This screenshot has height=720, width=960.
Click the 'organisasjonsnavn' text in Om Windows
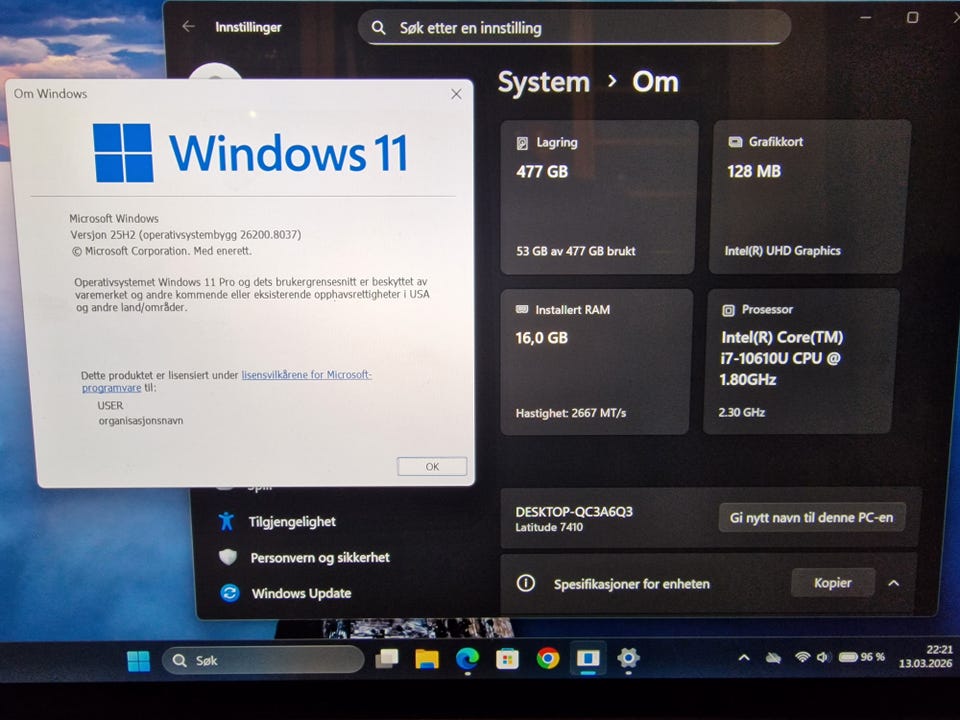(141, 421)
